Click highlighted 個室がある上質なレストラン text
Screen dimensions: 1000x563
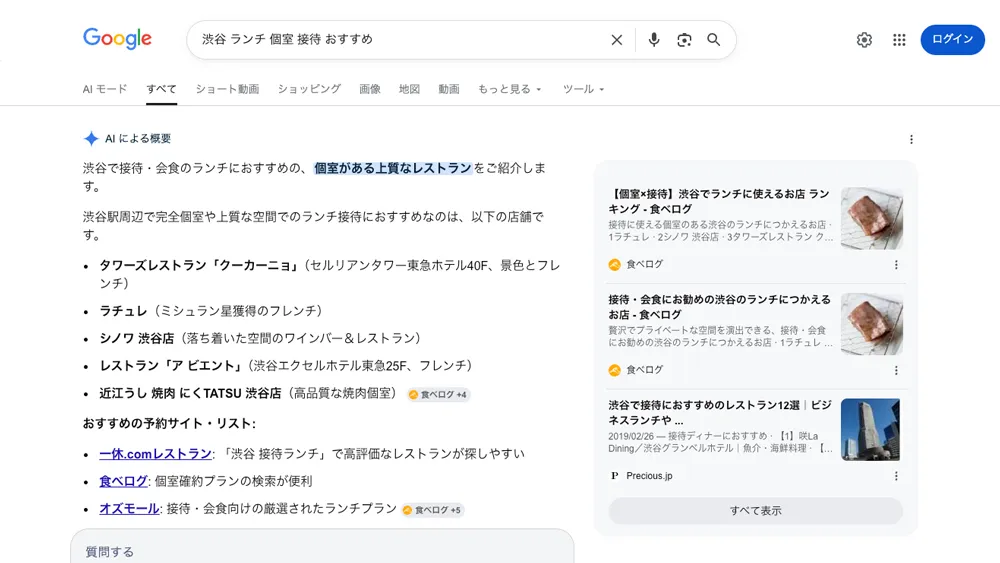click(393, 168)
